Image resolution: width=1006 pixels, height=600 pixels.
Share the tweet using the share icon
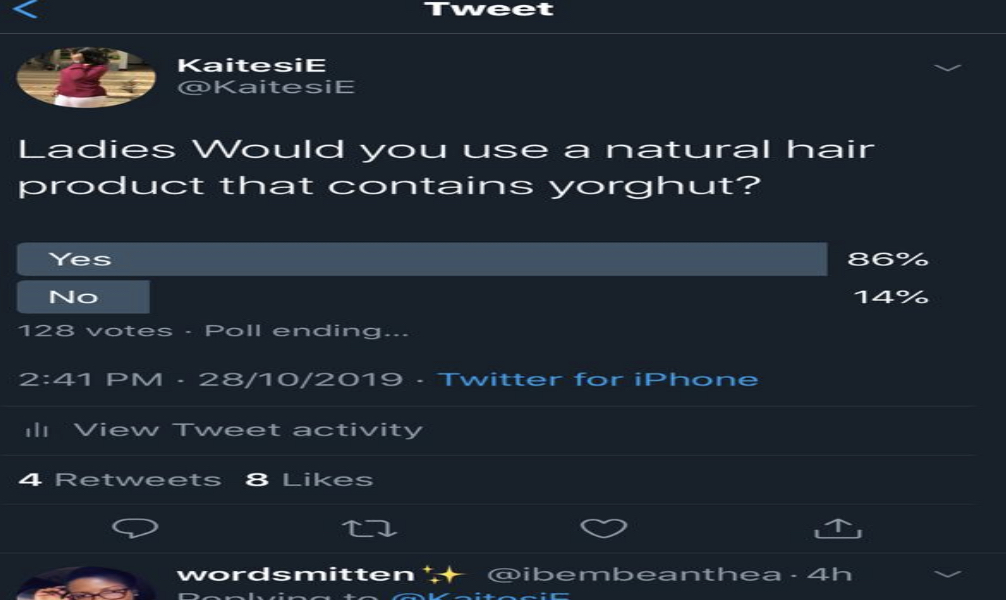coord(838,528)
